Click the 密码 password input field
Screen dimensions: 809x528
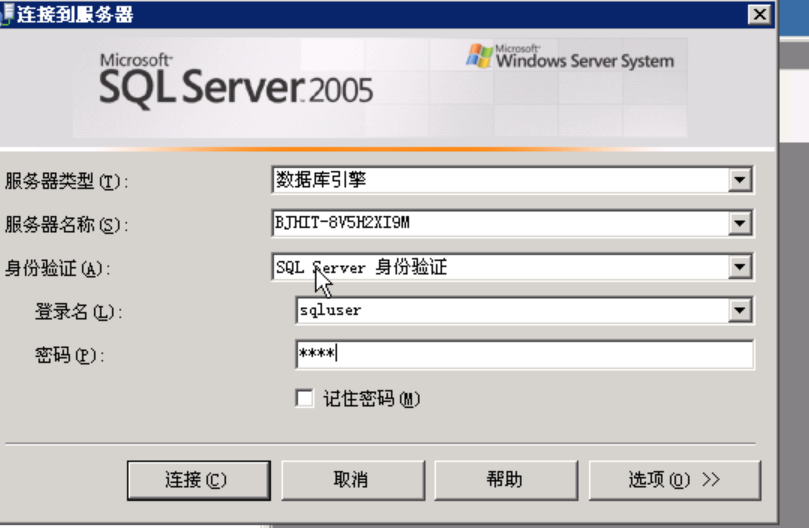[525, 354]
